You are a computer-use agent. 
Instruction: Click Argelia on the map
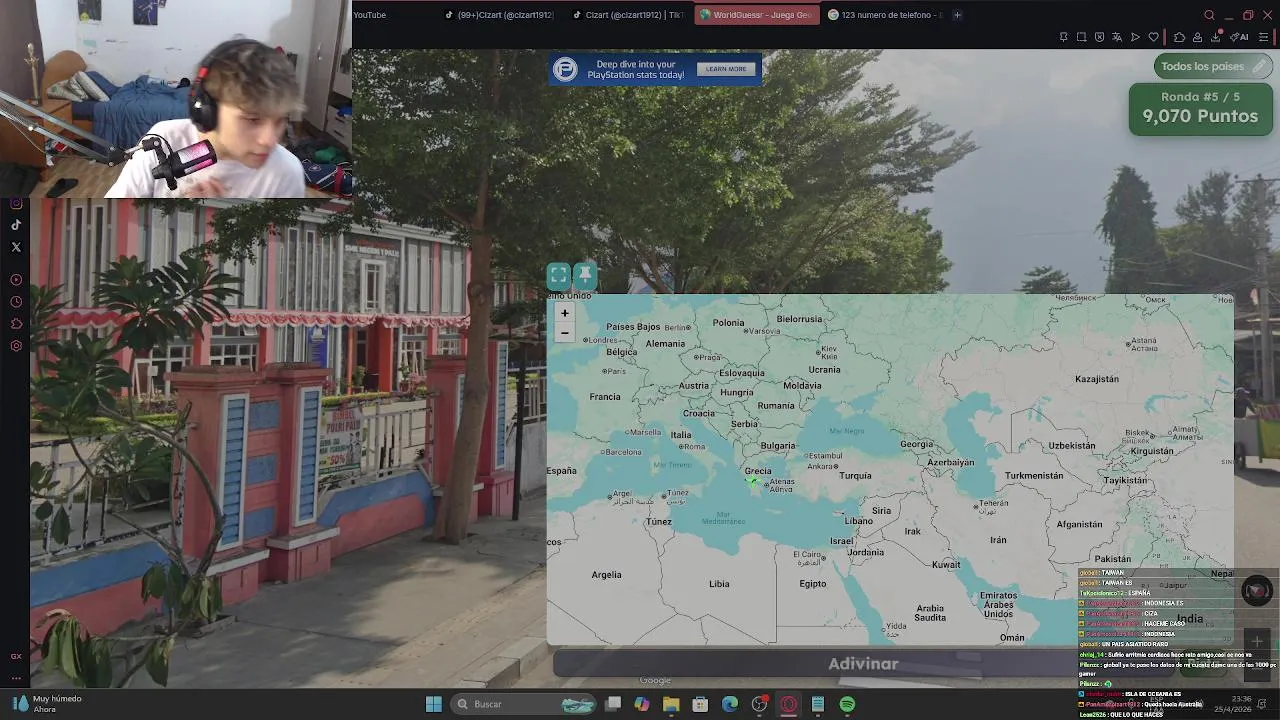pyautogui.click(x=606, y=575)
